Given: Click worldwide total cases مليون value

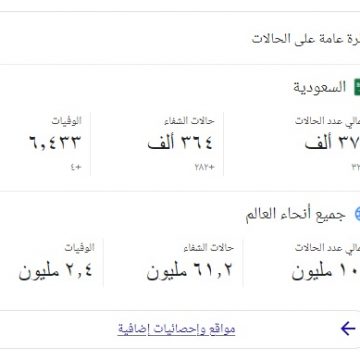Looking at the screenshot, I should (326, 271).
